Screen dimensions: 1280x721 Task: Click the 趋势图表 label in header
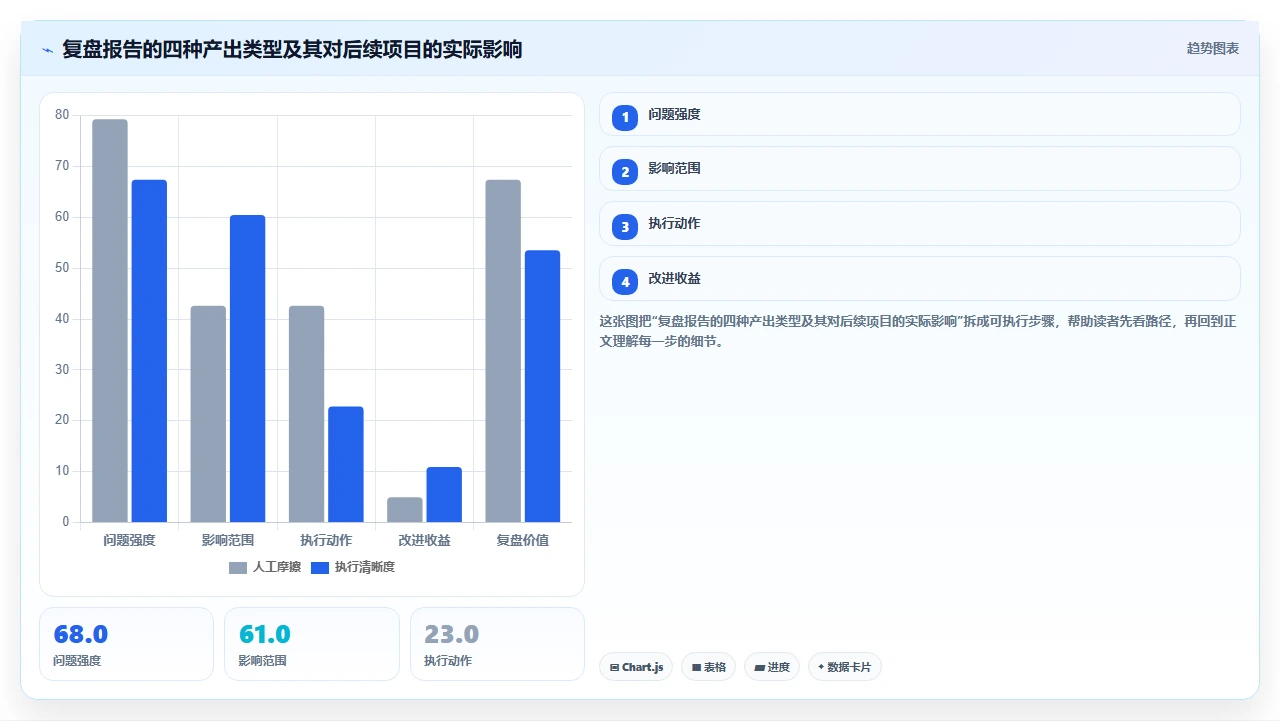click(x=1213, y=48)
